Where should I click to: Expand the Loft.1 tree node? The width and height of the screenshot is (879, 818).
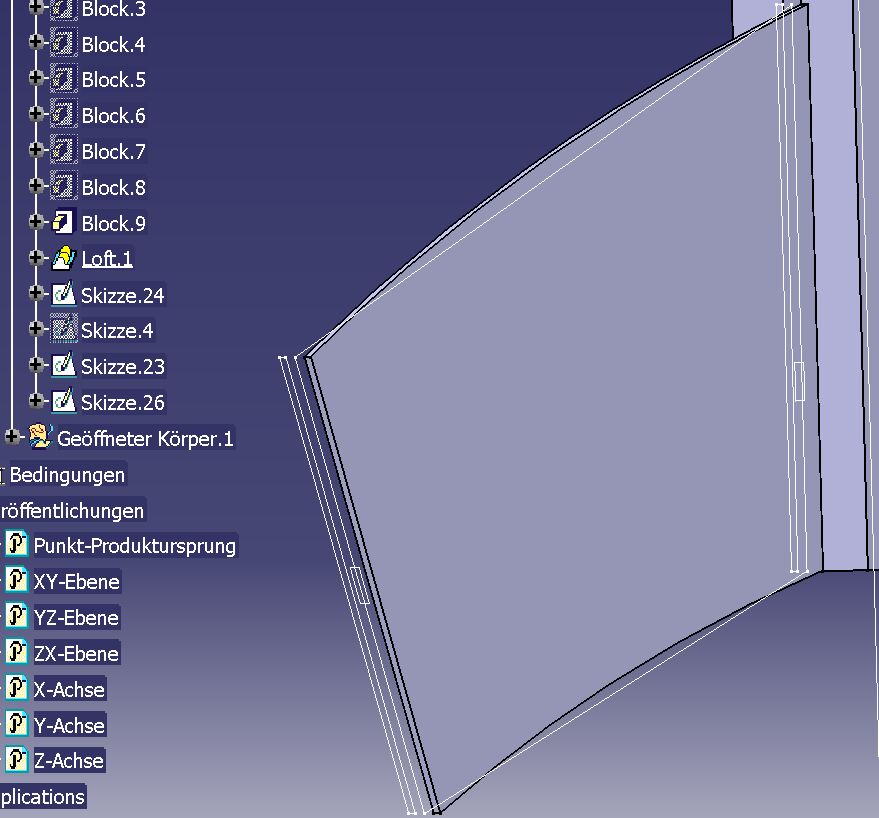(x=36, y=257)
